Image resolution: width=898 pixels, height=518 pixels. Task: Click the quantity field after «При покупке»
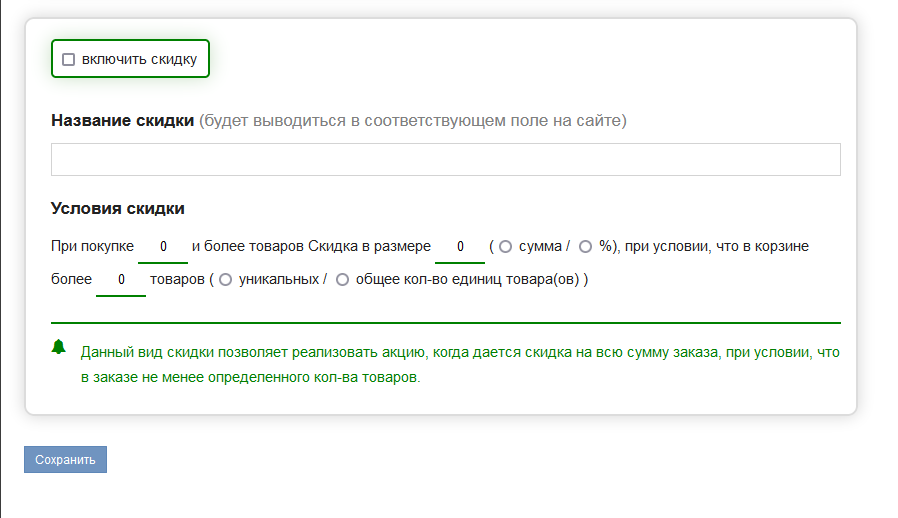click(x=163, y=247)
